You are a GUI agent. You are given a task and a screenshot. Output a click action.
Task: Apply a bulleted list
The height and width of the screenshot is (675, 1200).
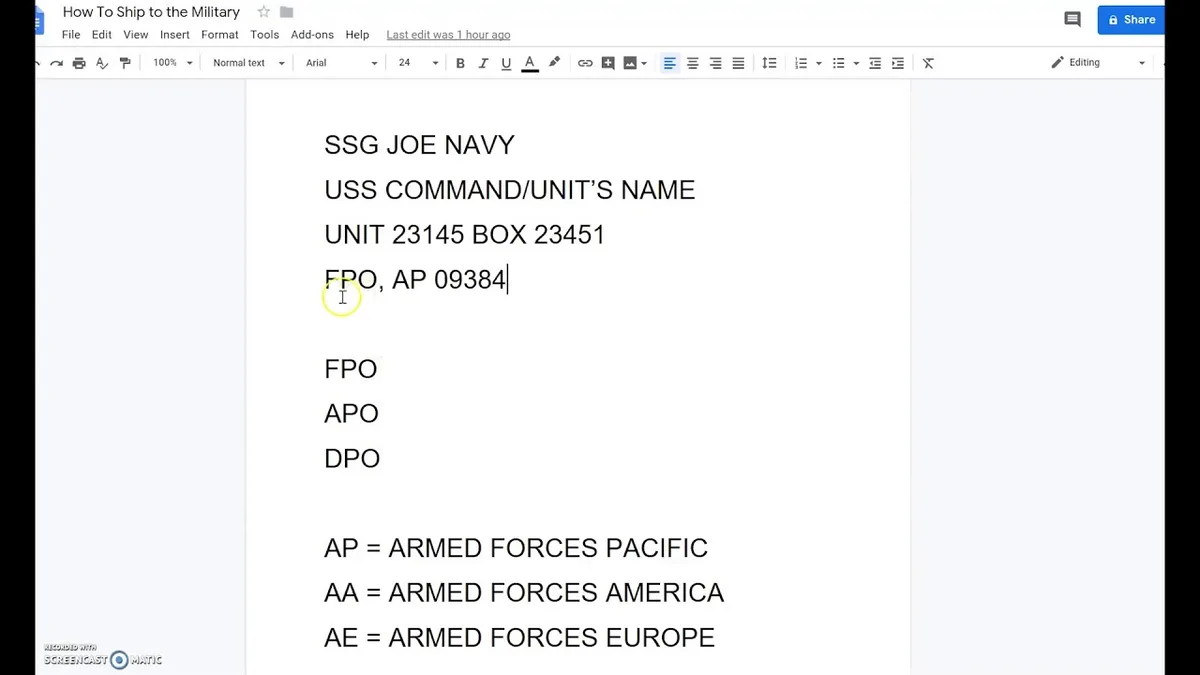(839, 63)
